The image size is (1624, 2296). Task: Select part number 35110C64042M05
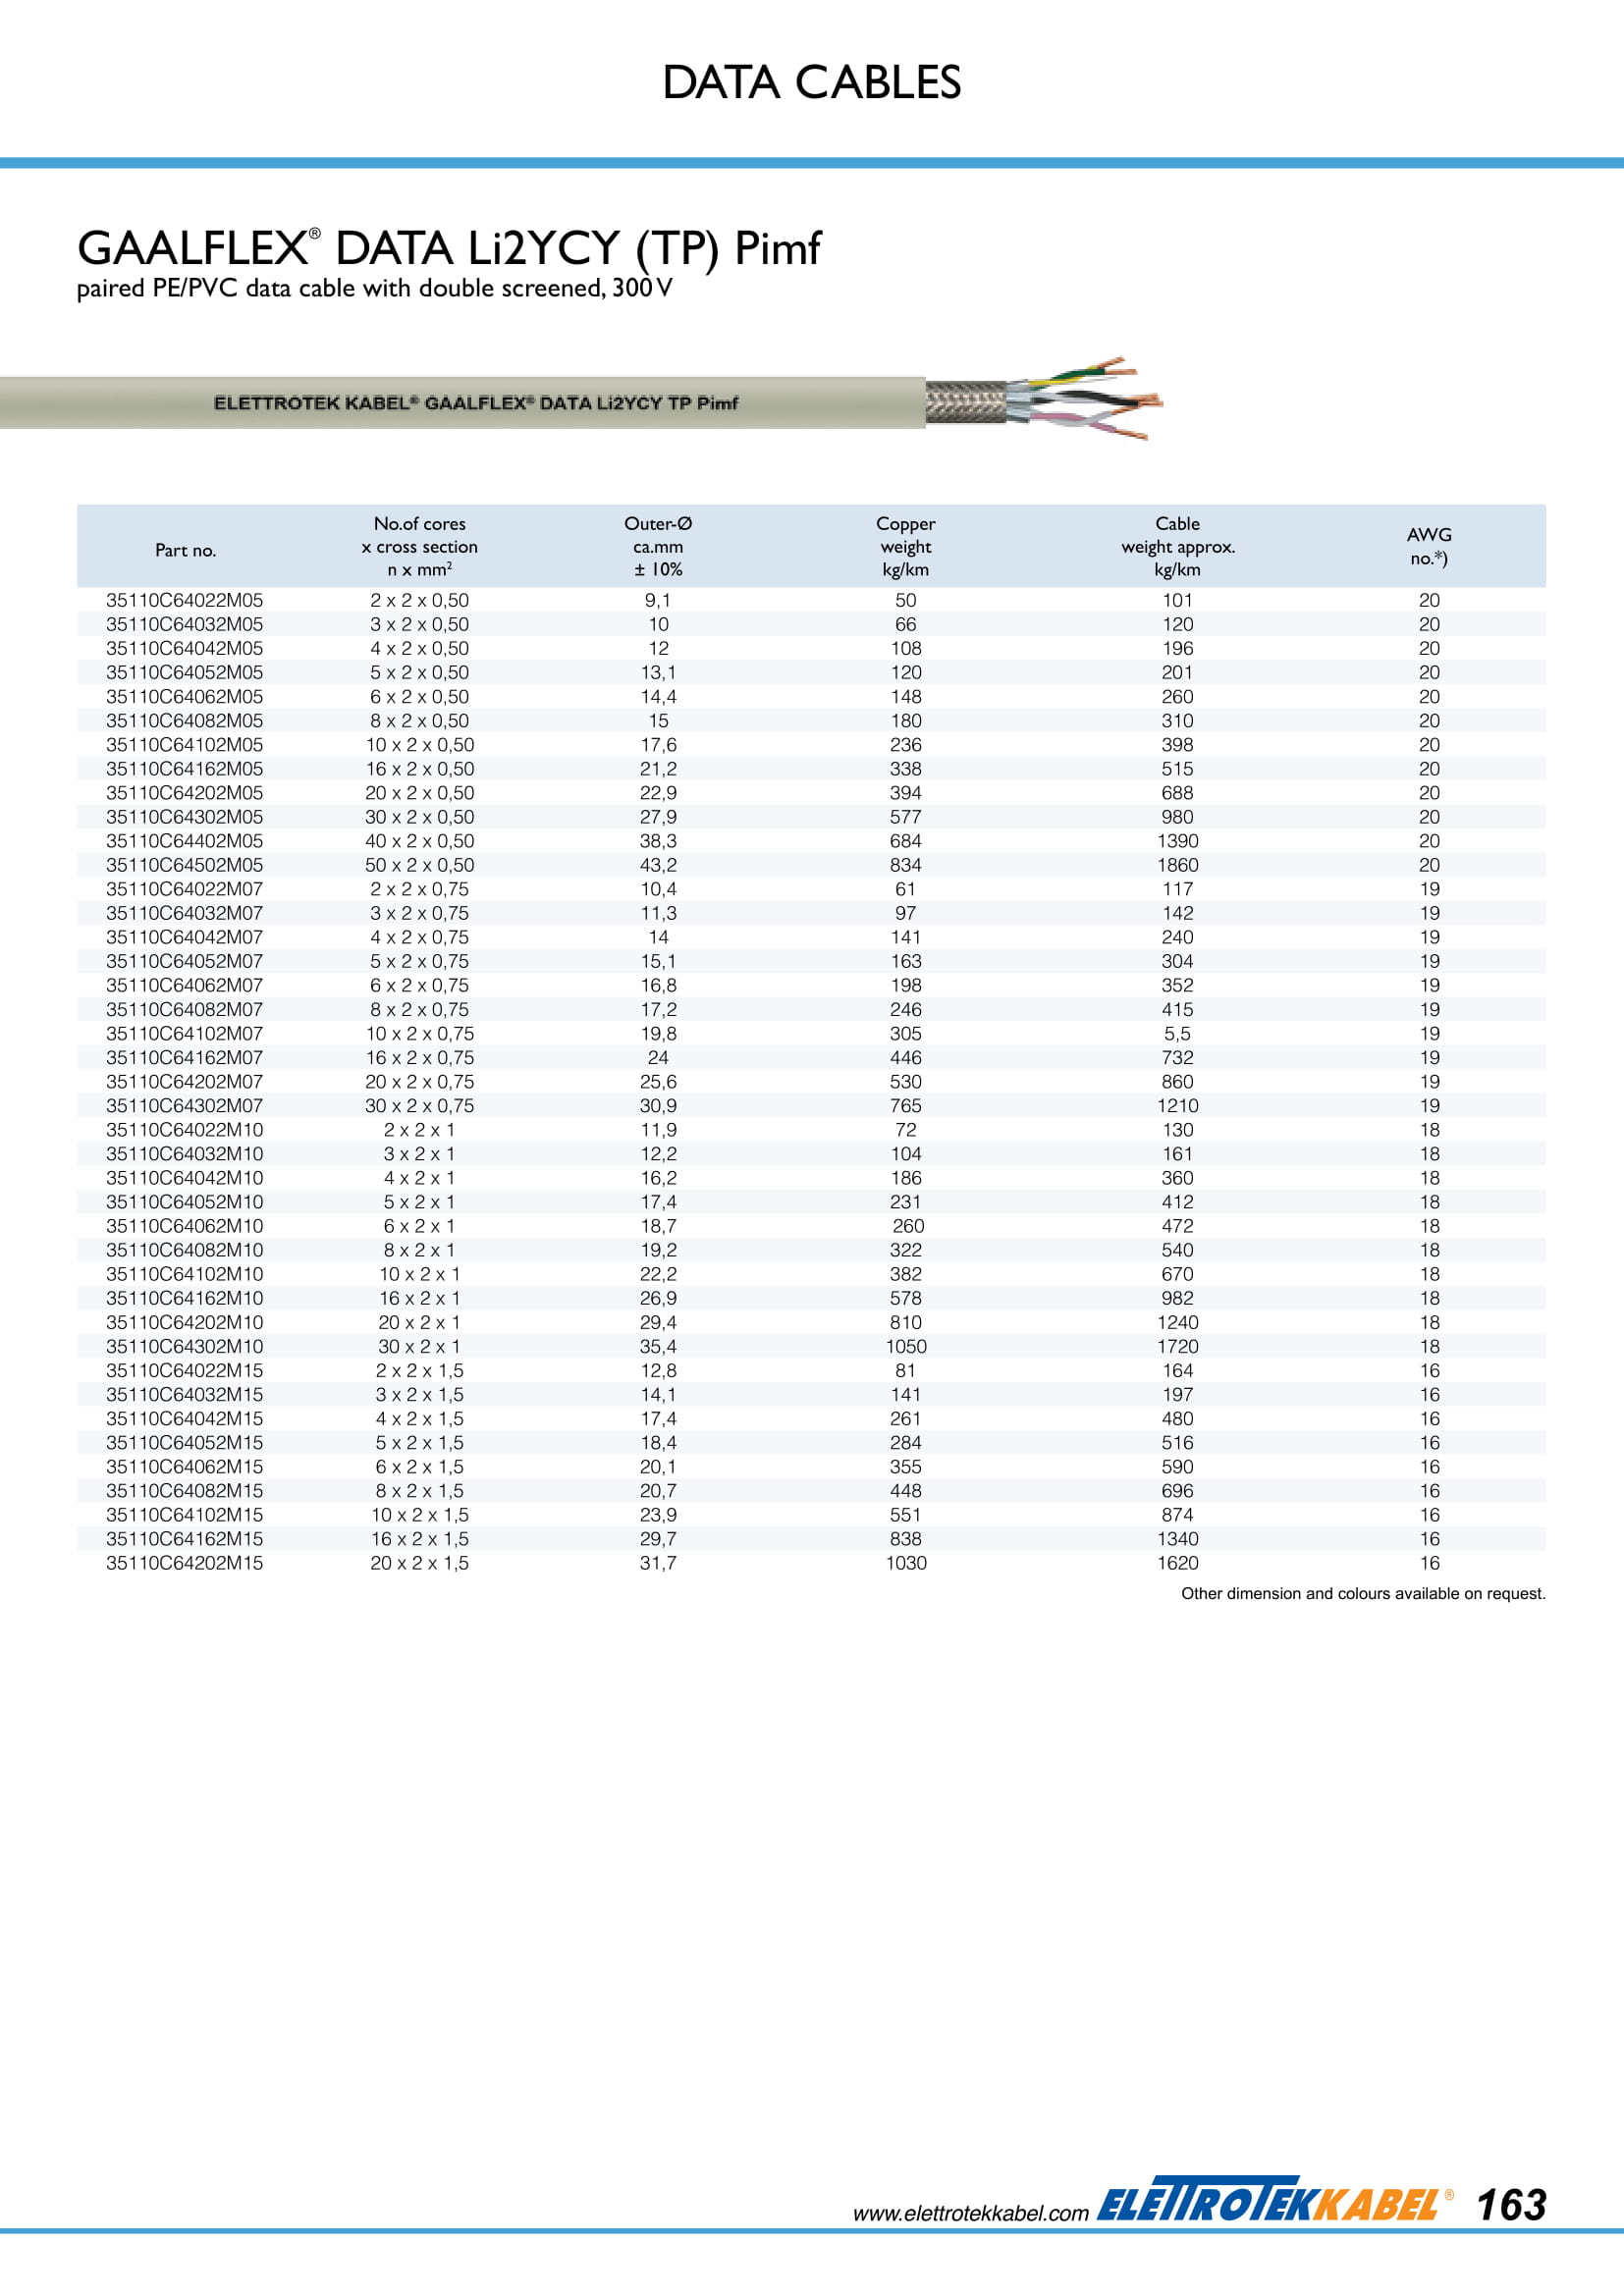tap(185, 648)
